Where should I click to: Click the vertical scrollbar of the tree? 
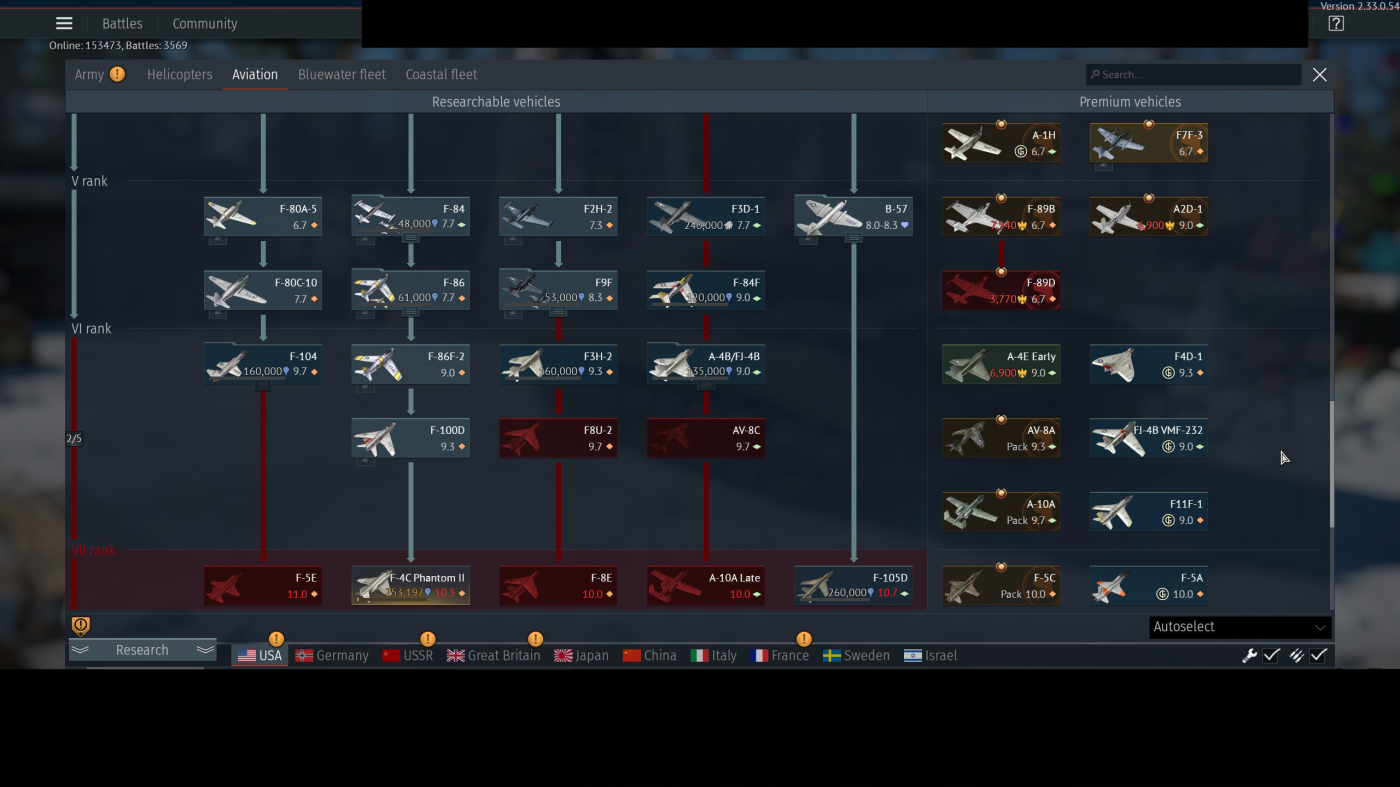pos(1331,465)
